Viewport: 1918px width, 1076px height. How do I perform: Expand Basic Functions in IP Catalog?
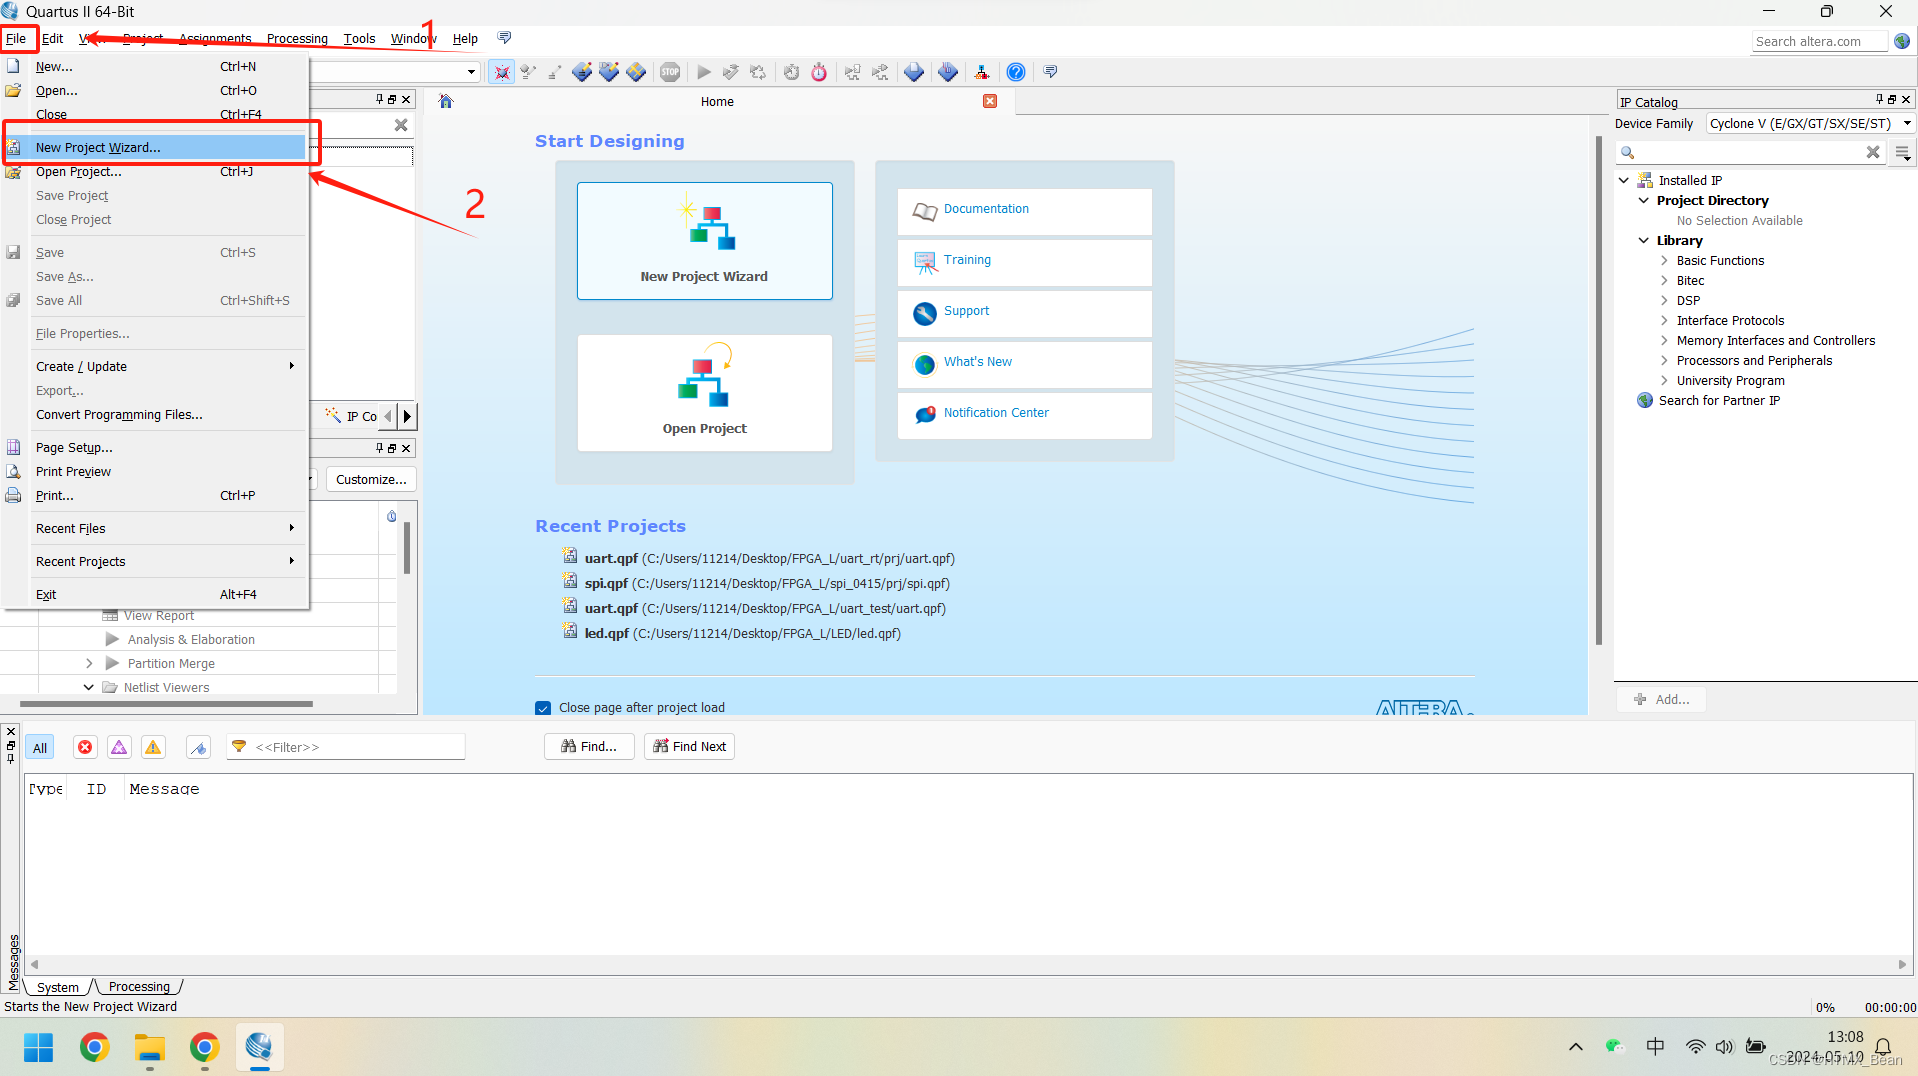(x=1664, y=261)
